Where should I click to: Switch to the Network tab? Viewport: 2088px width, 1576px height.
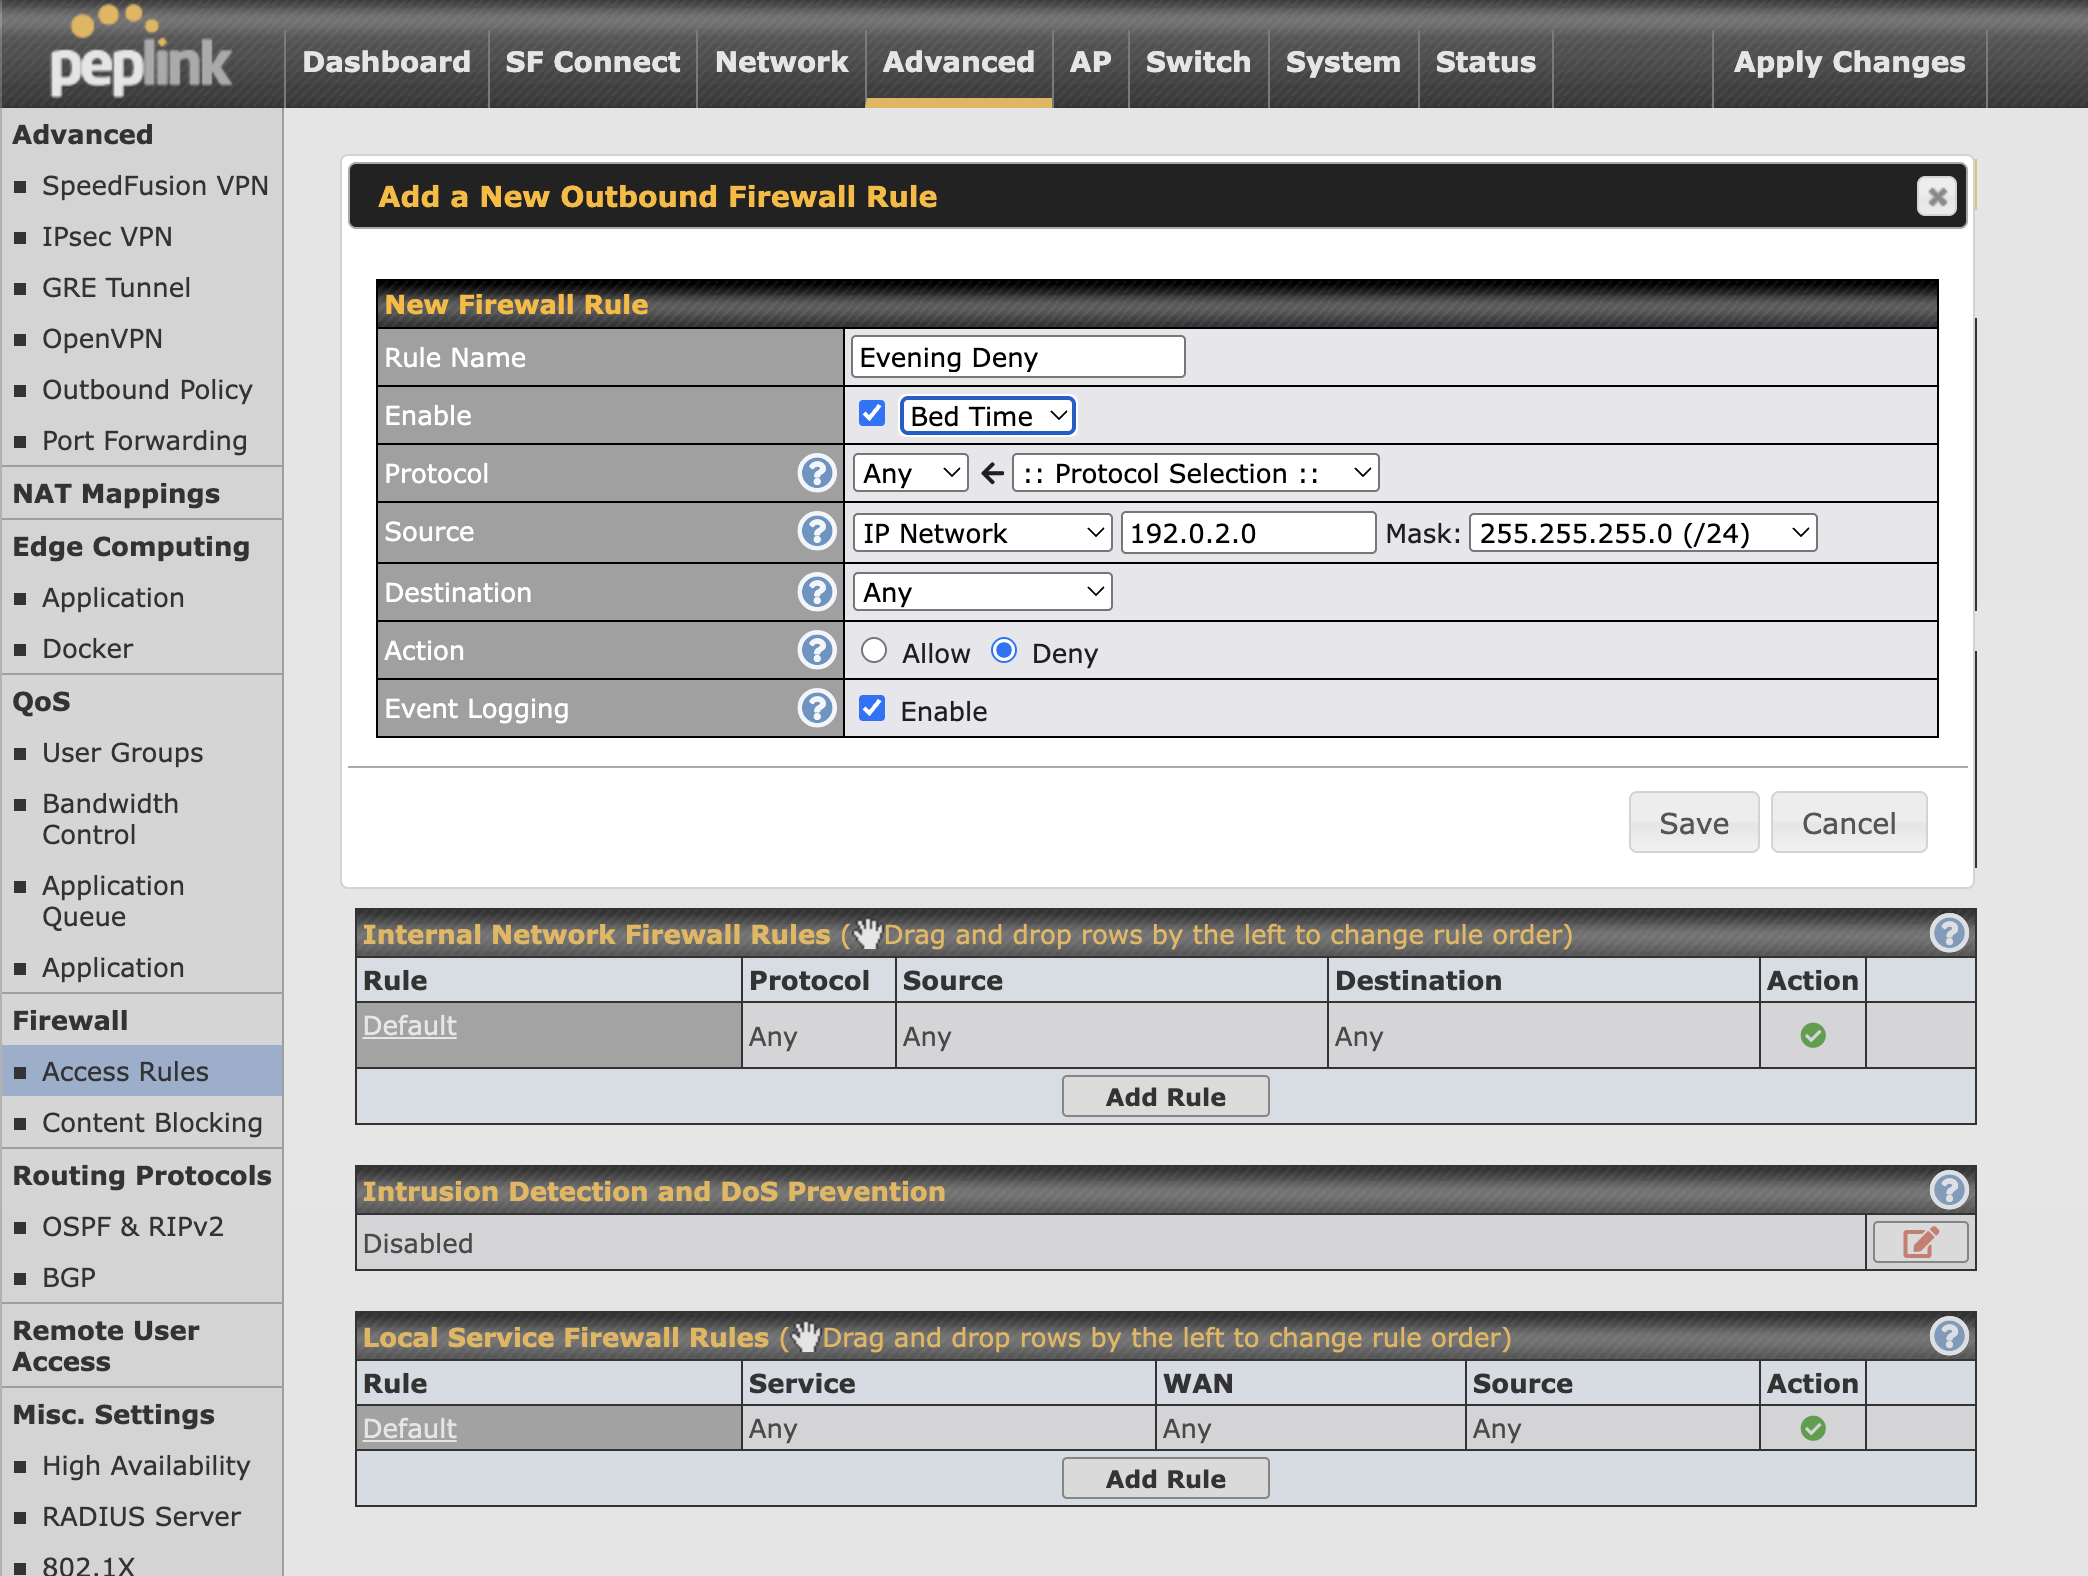pyautogui.click(x=780, y=62)
